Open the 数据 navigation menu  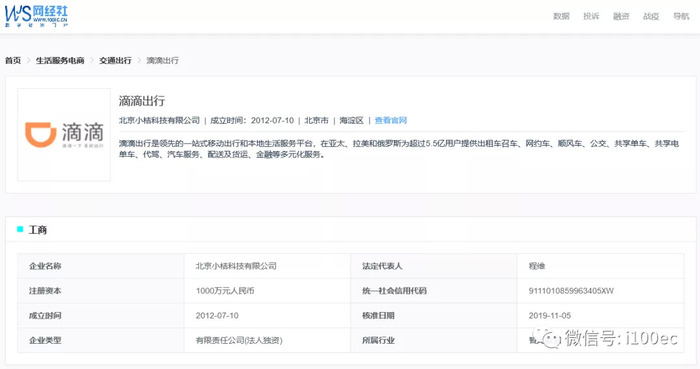coord(561,17)
